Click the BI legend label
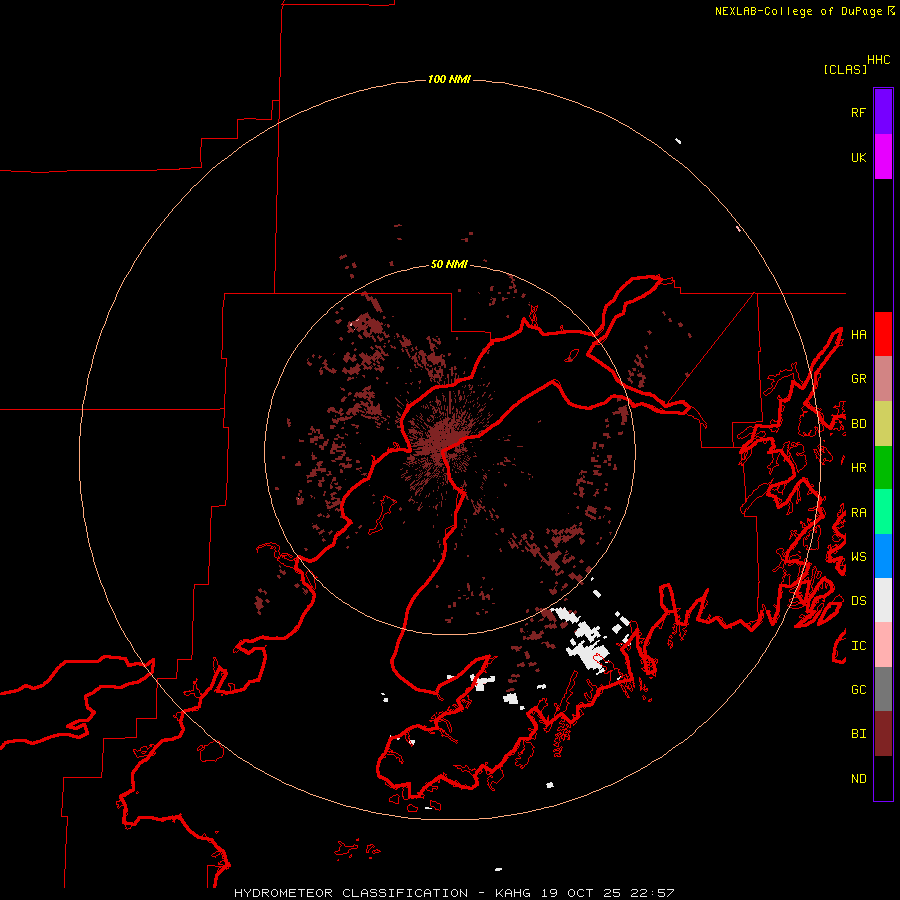This screenshot has width=900, height=900. tap(858, 734)
